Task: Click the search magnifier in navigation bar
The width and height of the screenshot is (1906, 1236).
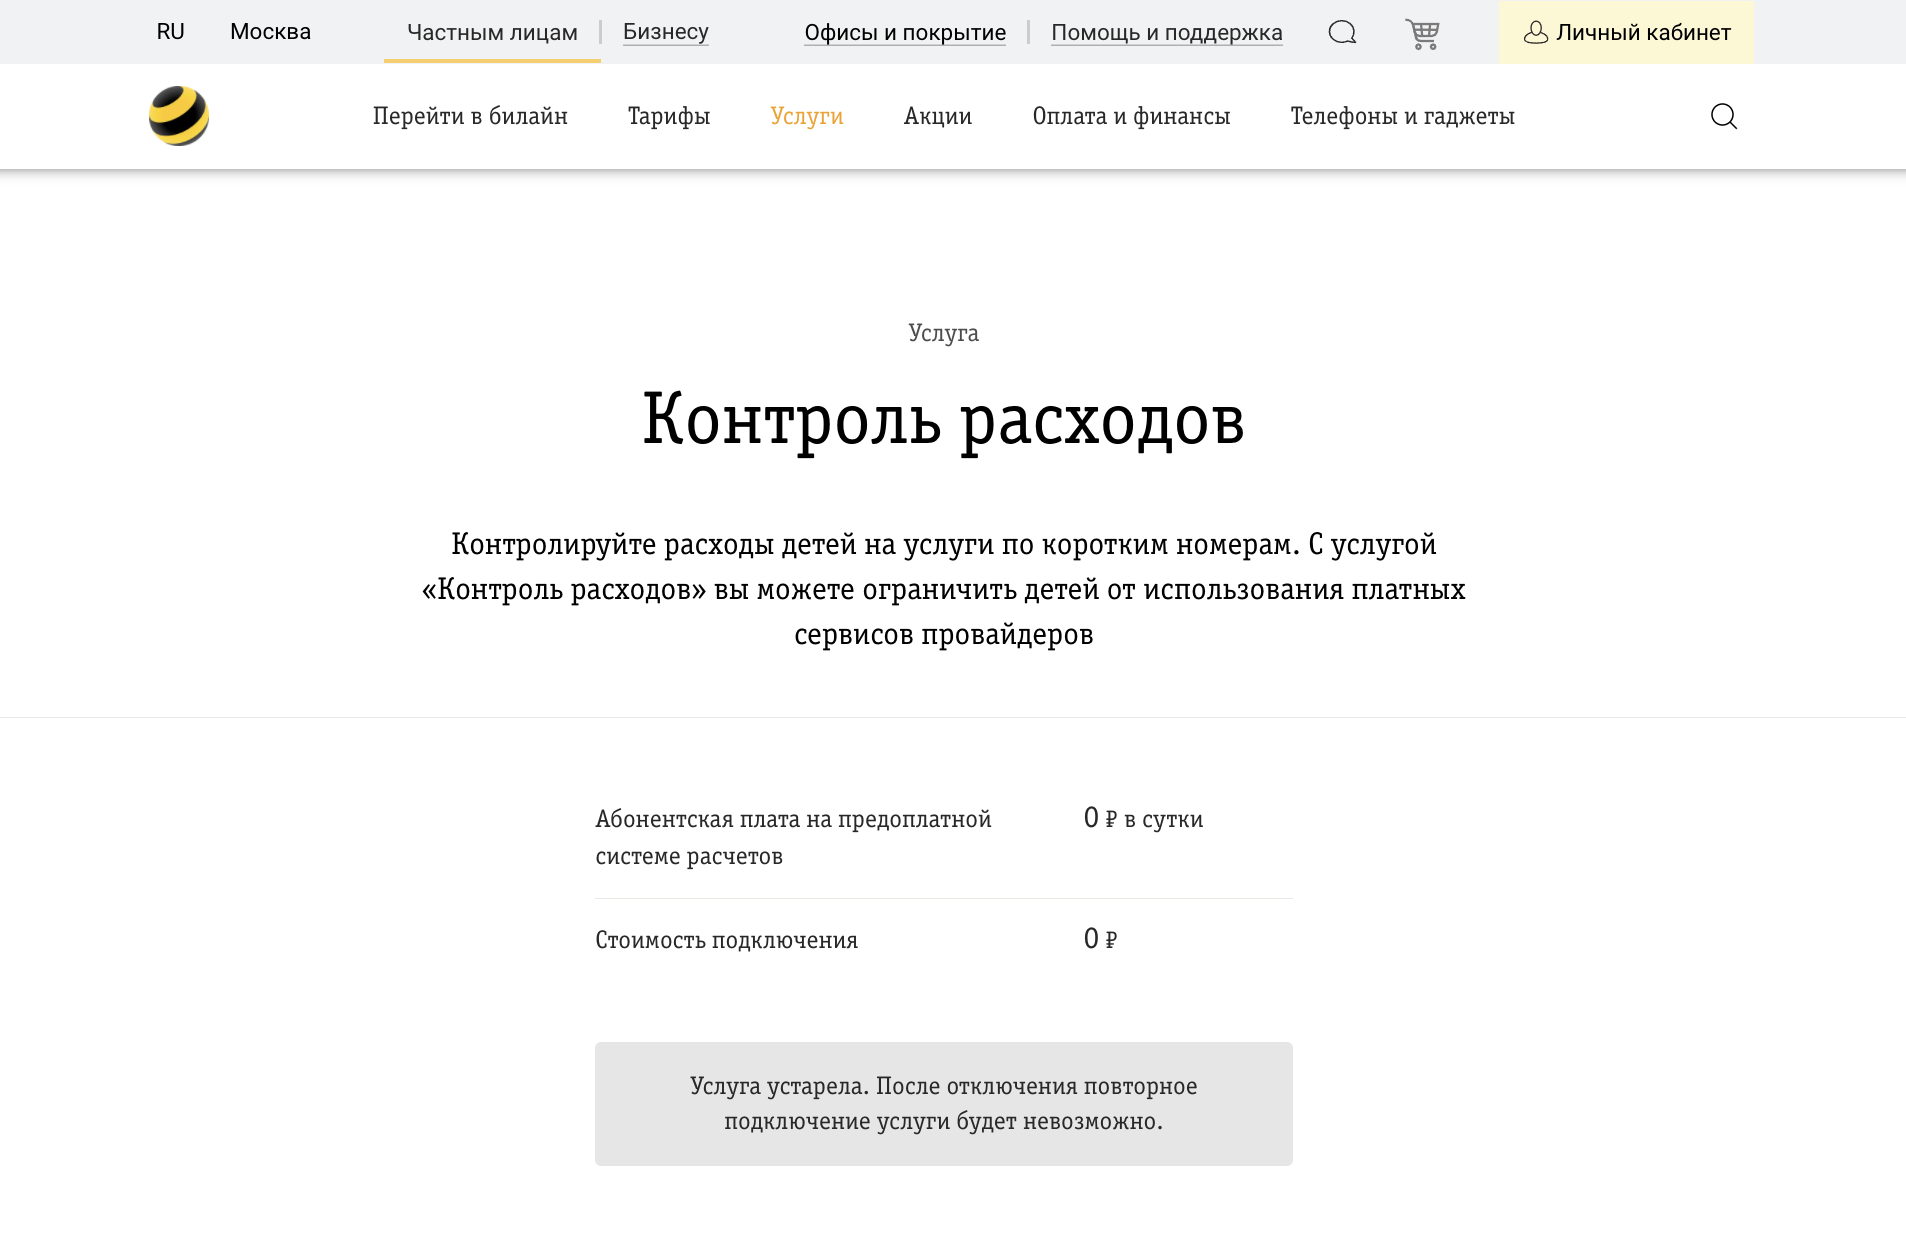Action: point(1723,116)
